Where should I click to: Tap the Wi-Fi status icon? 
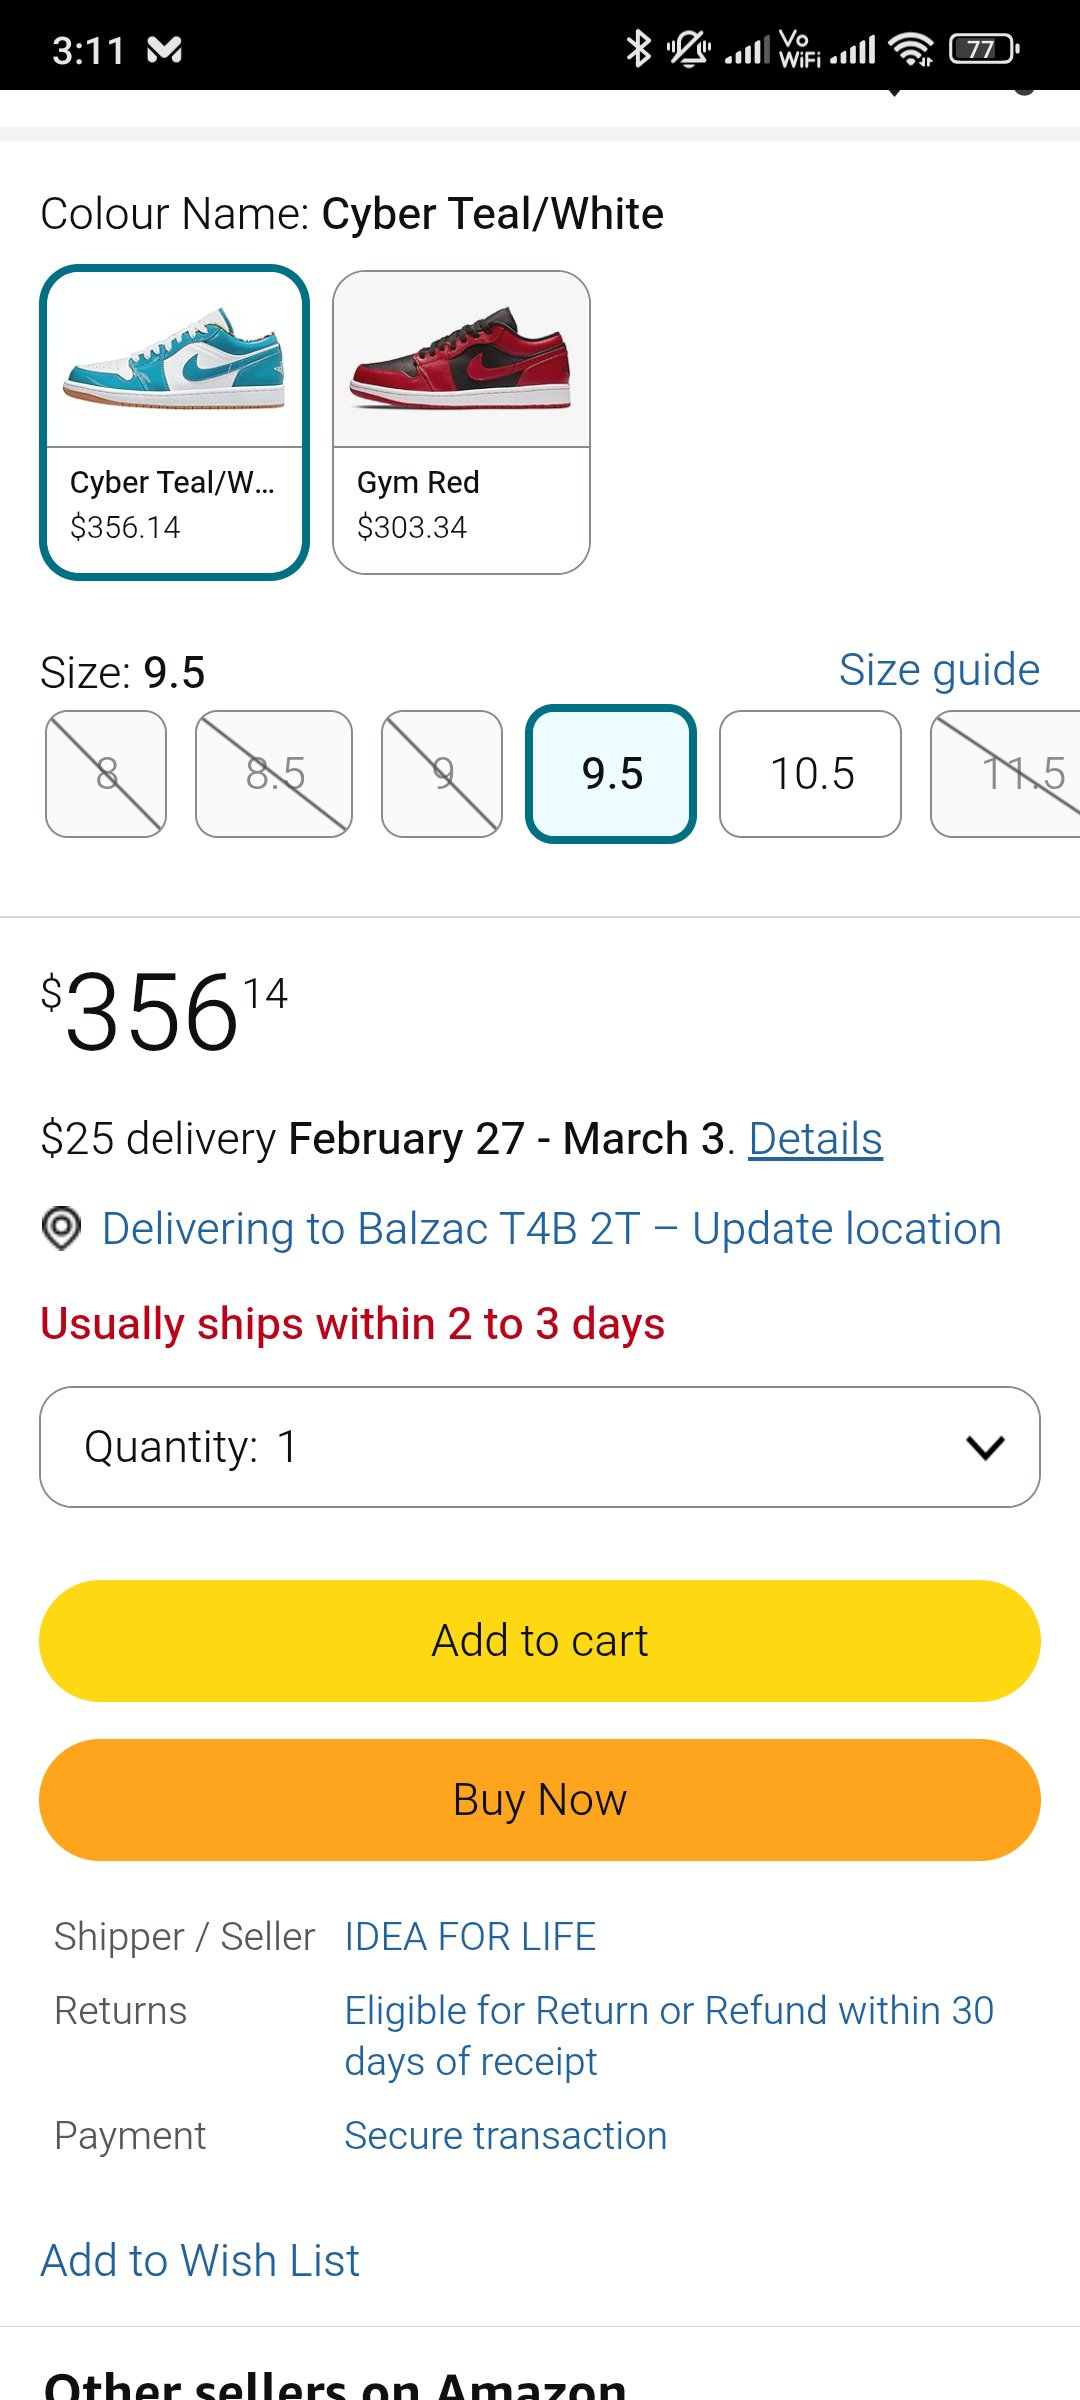[x=911, y=48]
